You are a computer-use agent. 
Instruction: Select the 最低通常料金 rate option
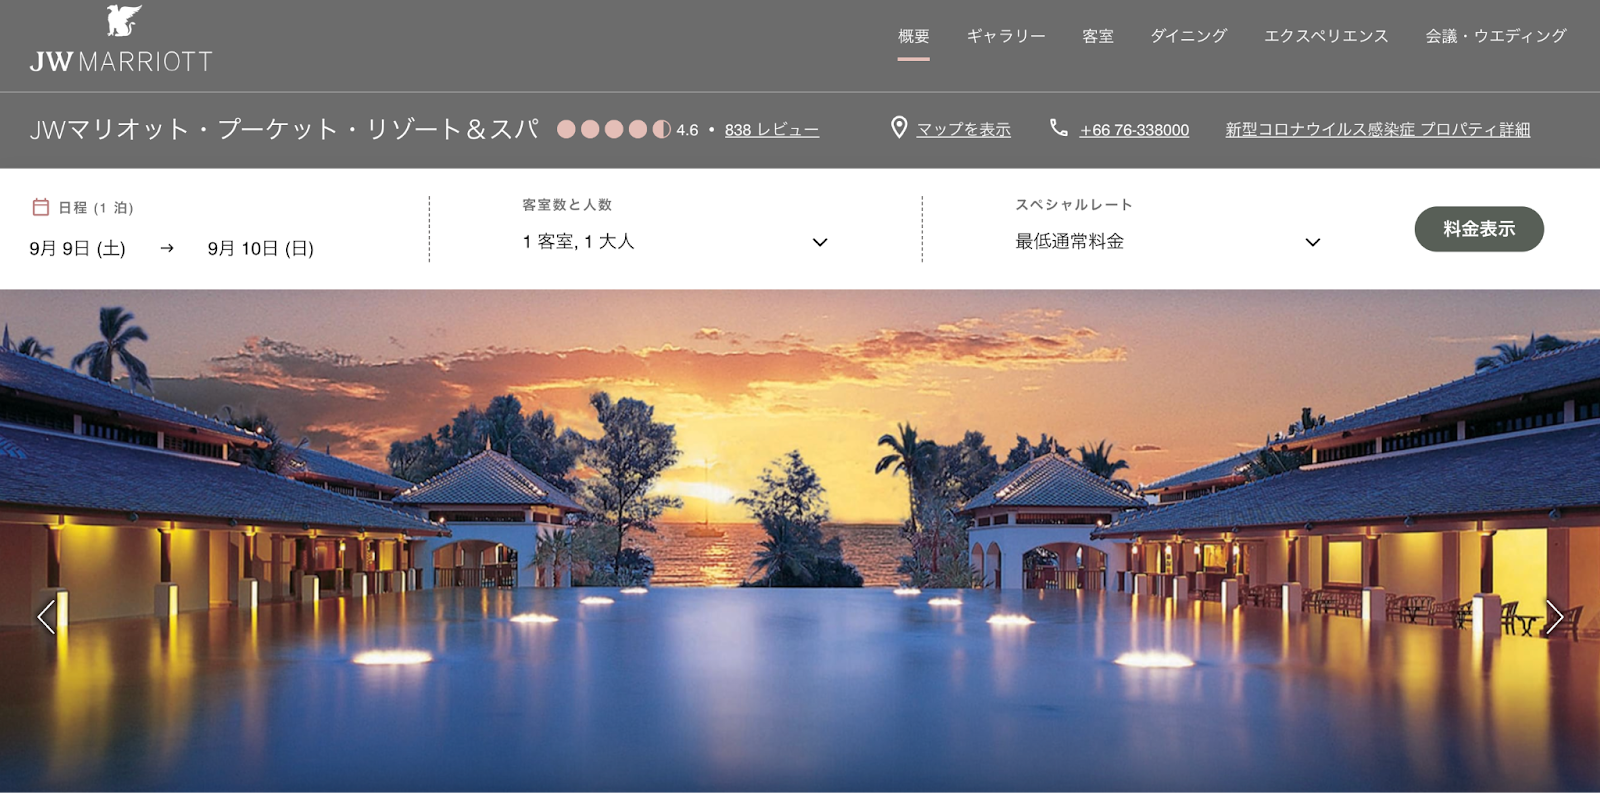point(1069,242)
